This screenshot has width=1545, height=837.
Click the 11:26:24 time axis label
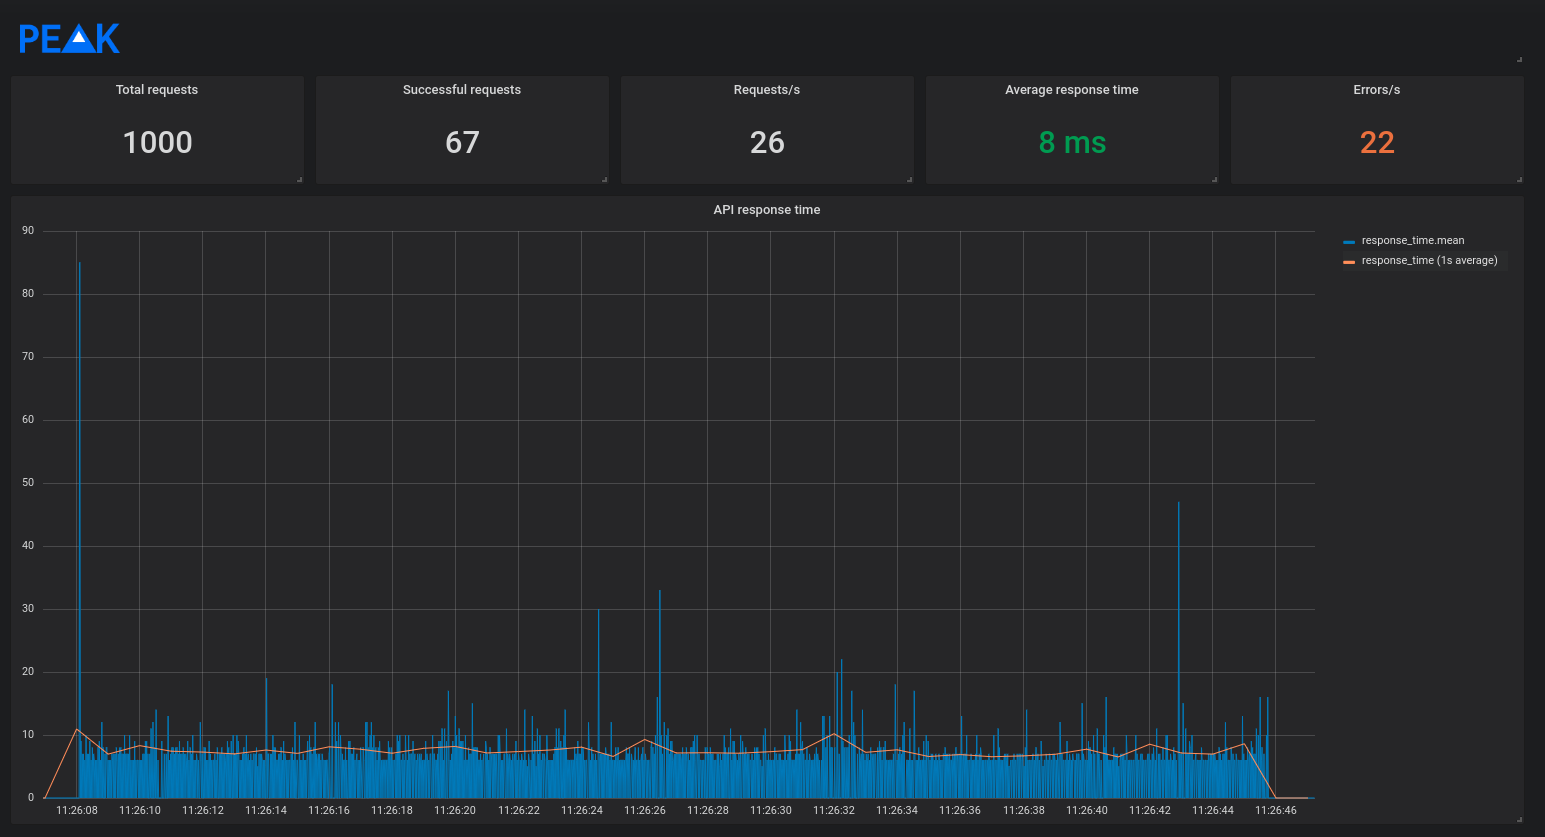point(582,811)
